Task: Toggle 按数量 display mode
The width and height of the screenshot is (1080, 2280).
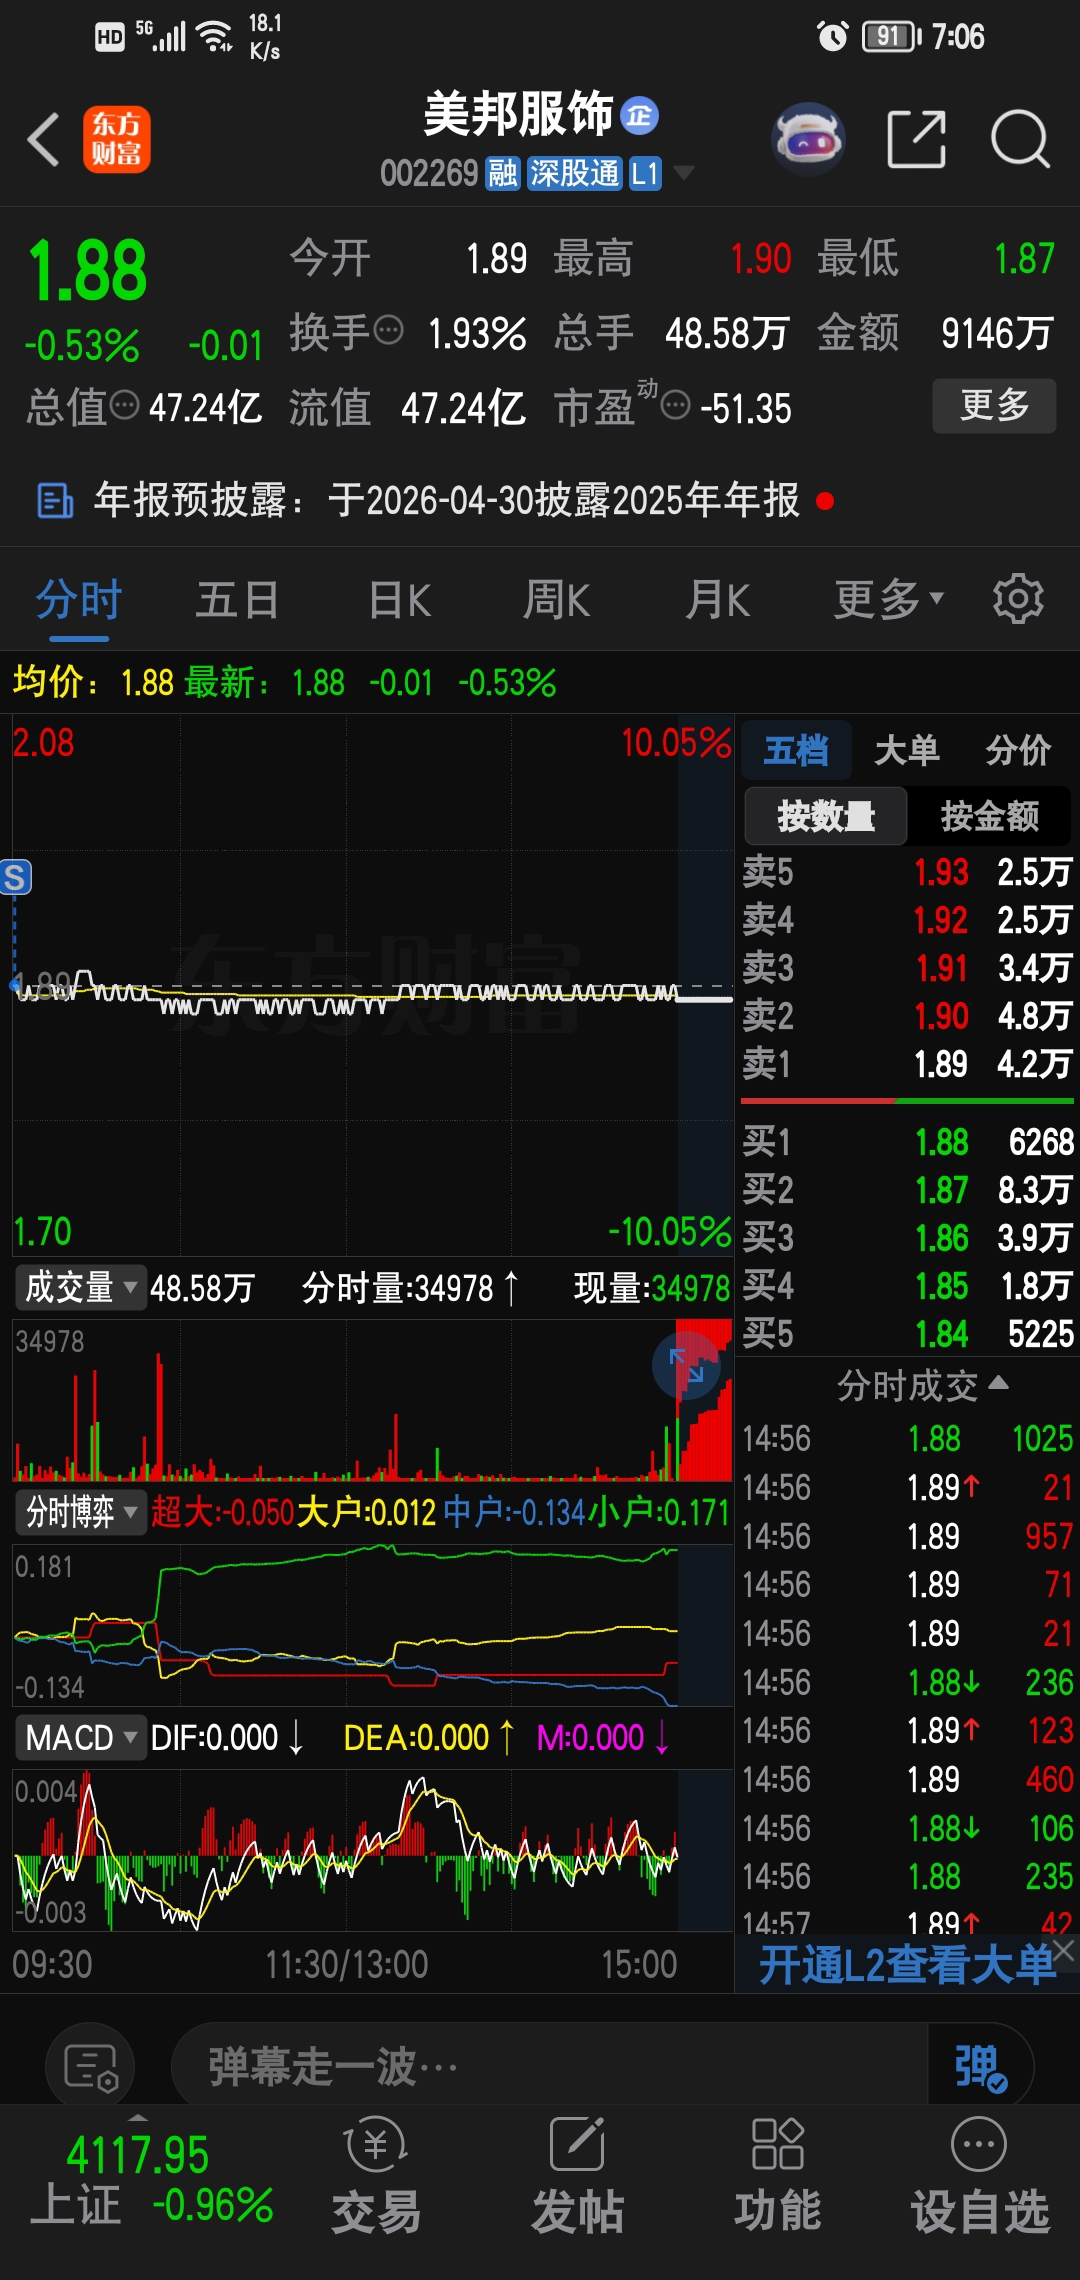Action: tap(826, 816)
